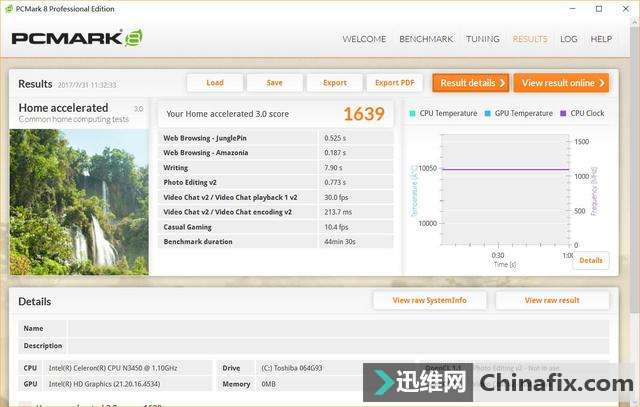
Task: Click the Name input field
Action: coord(337,328)
